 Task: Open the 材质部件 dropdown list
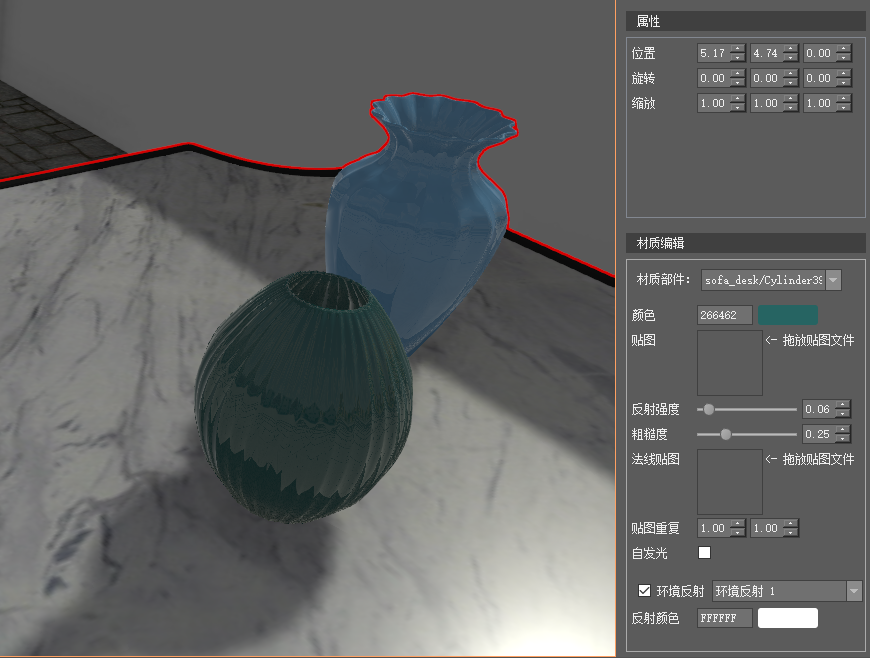click(x=833, y=280)
